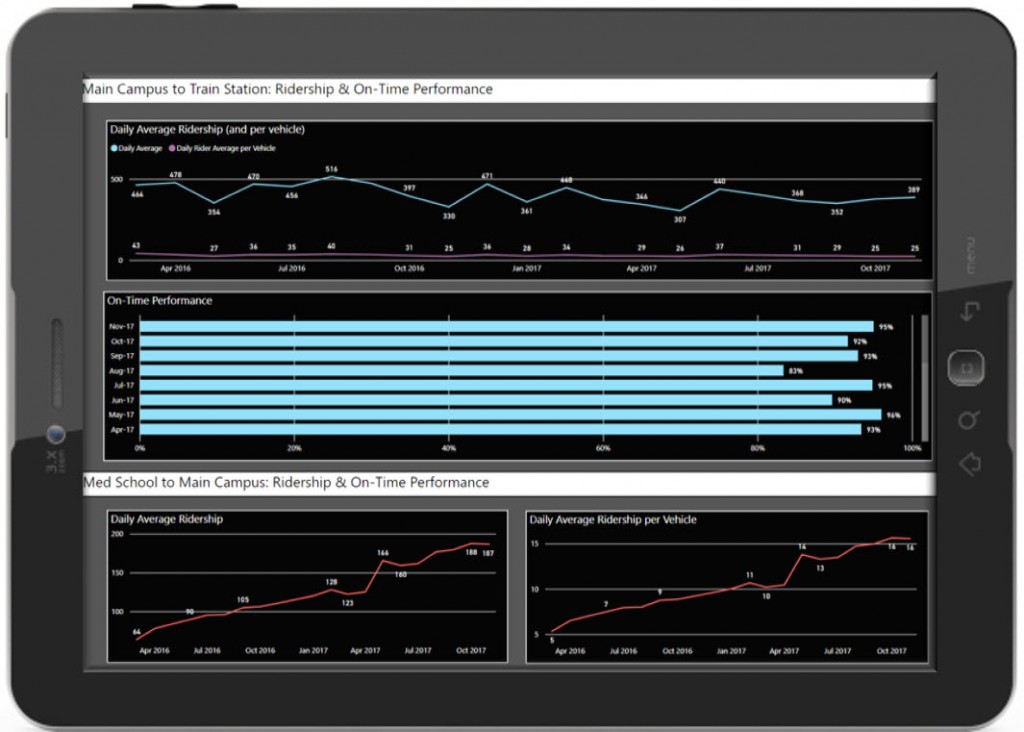
Task: Click the Main Campus to Train Station header
Action: [288, 89]
